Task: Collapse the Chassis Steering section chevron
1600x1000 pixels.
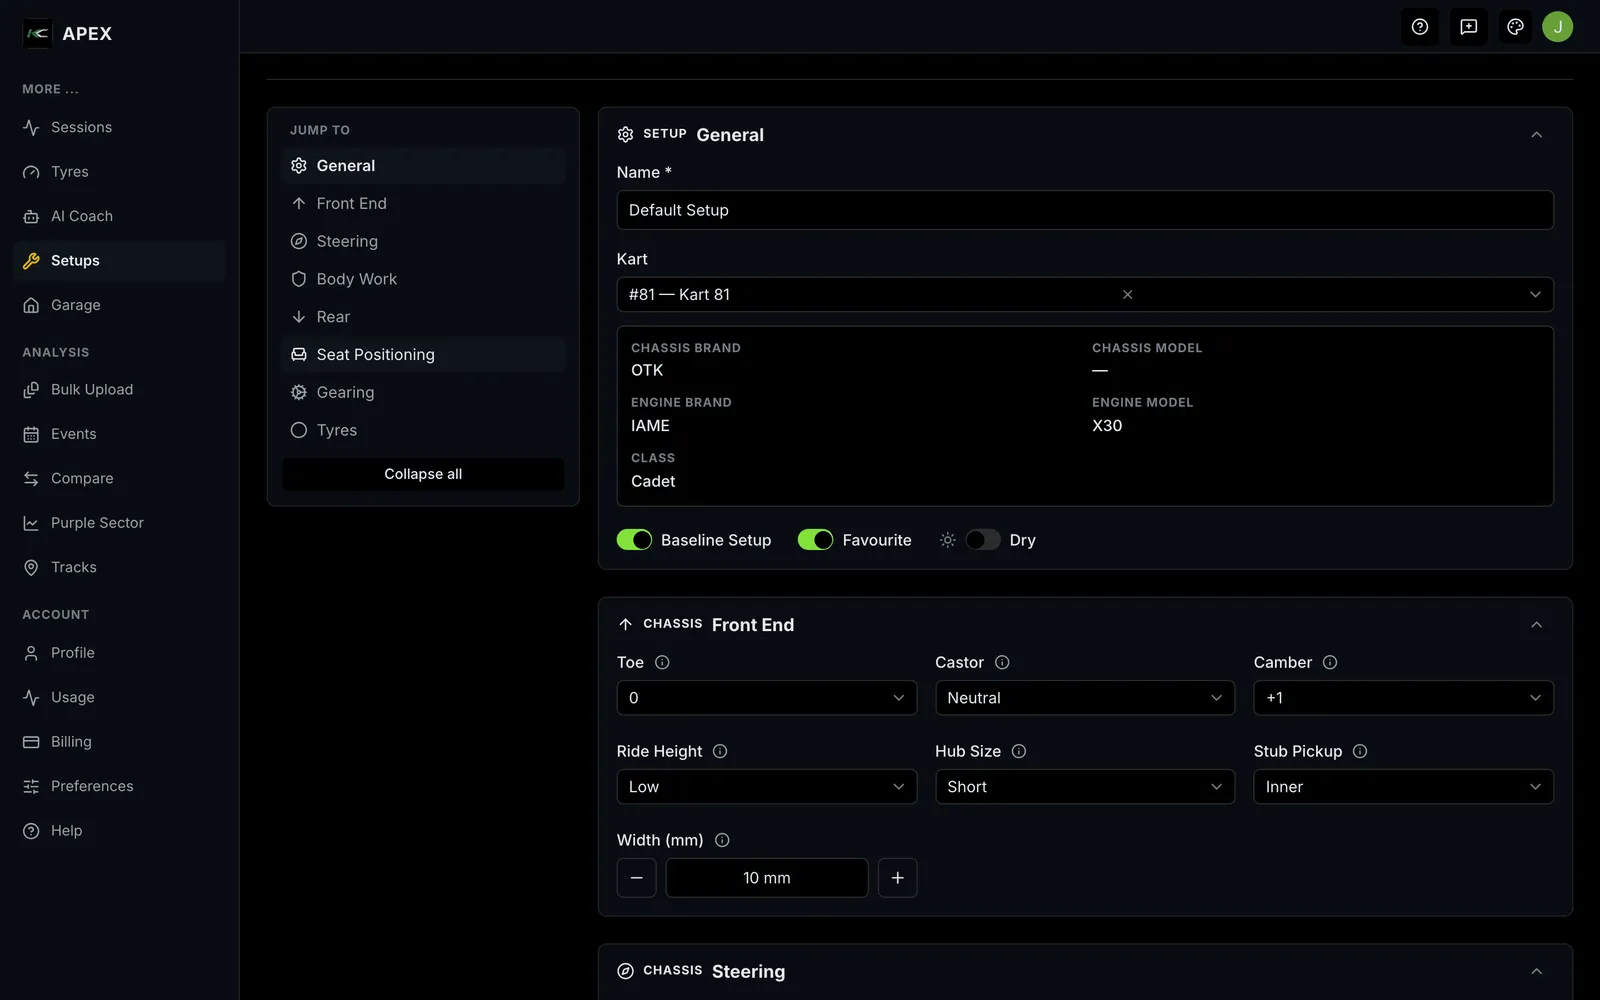Action: tap(1537, 972)
